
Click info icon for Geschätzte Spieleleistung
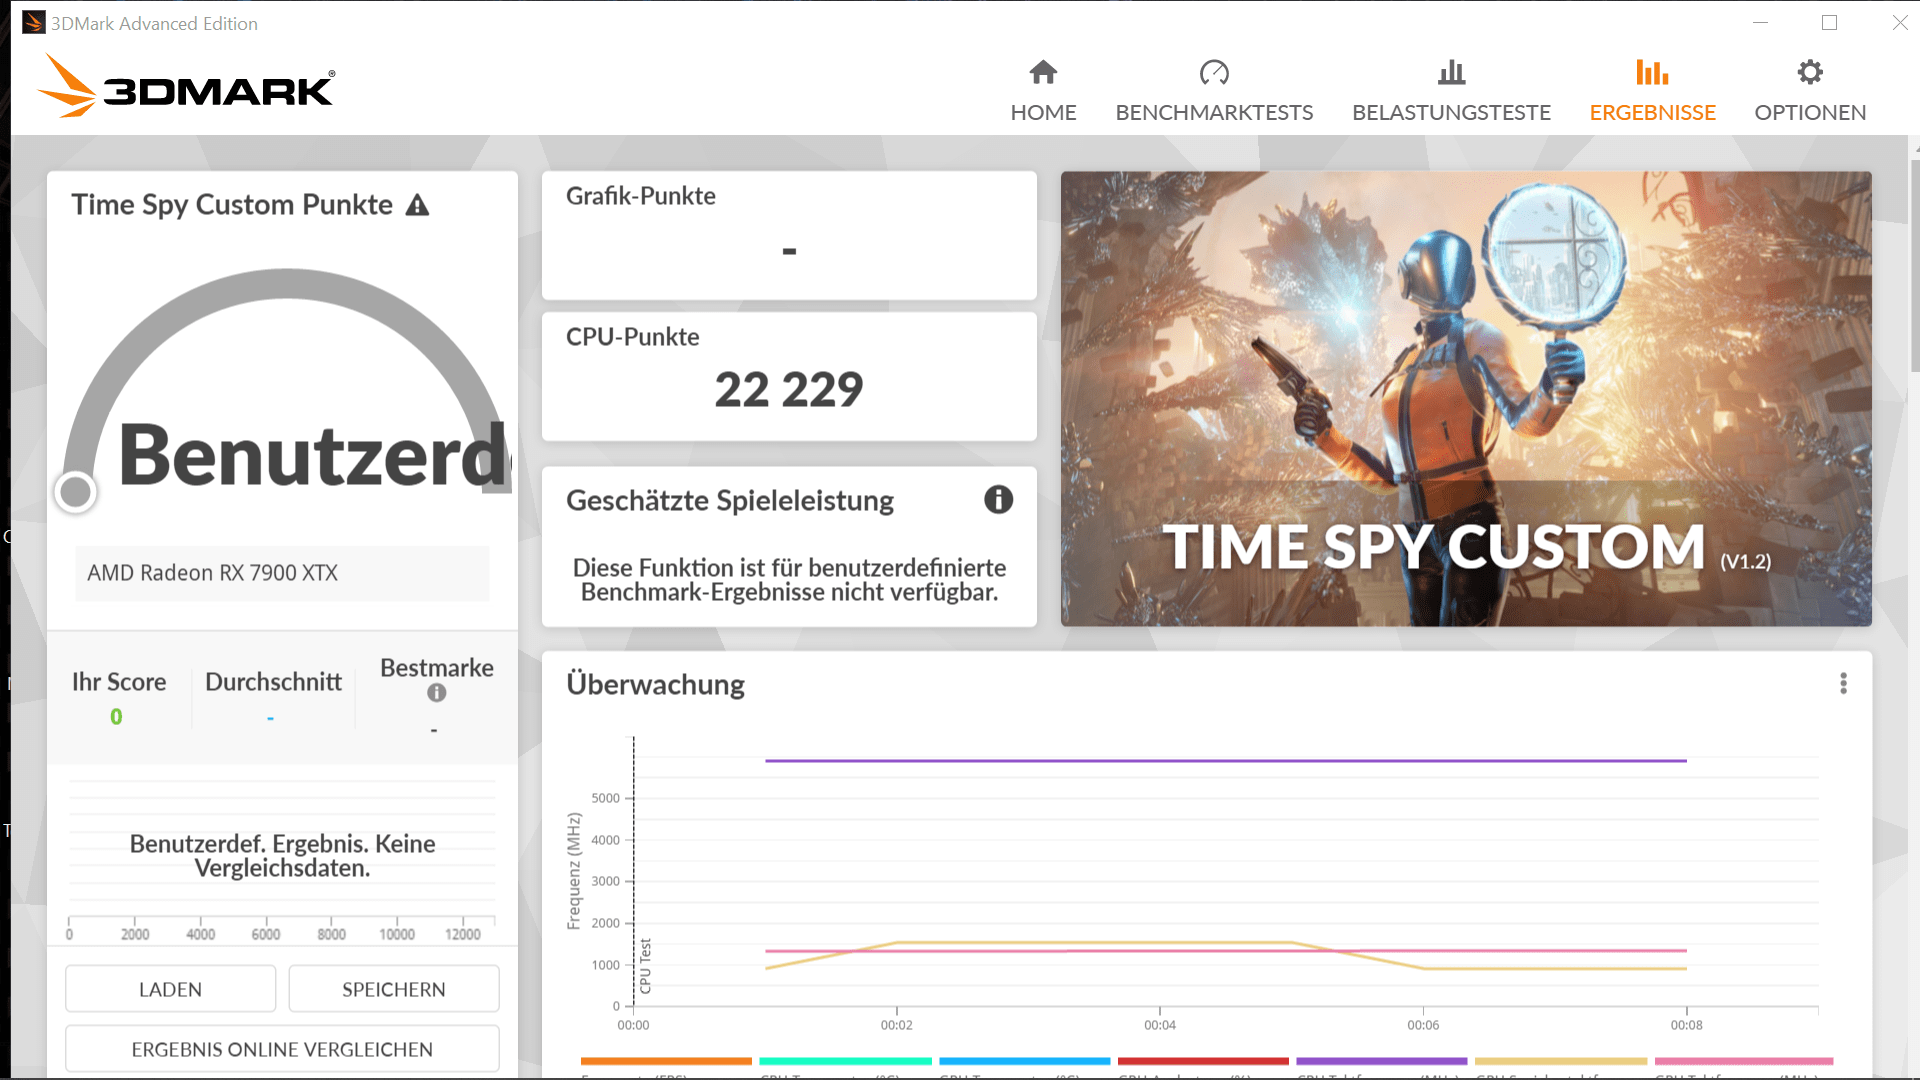tap(998, 500)
